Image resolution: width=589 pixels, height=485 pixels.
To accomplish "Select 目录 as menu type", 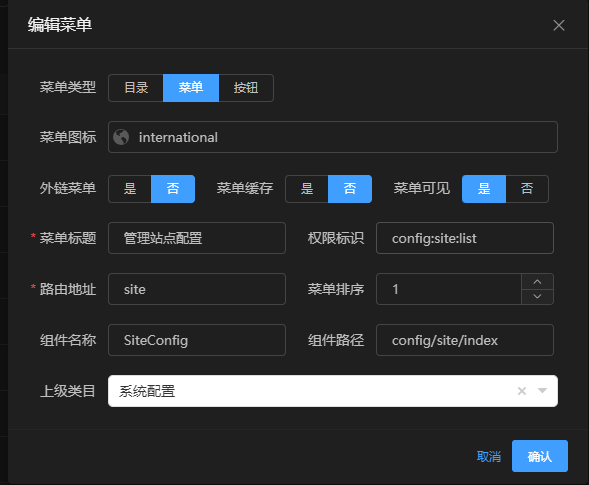I will coord(136,88).
